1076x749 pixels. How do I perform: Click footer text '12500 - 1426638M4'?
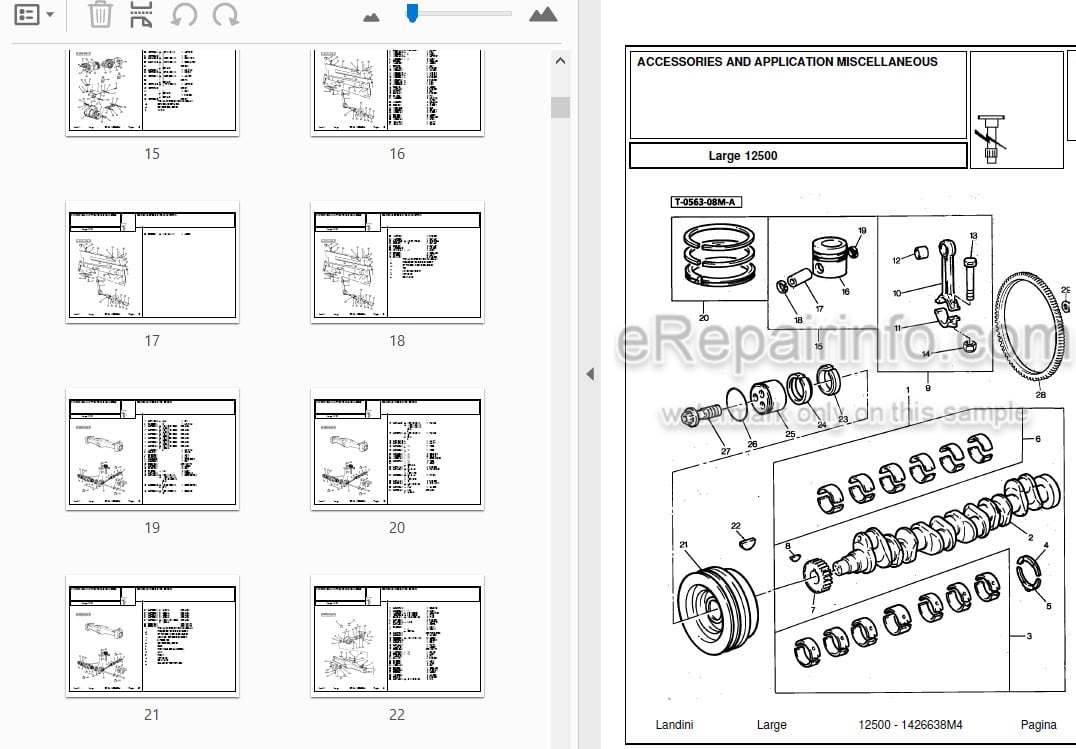(910, 724)
